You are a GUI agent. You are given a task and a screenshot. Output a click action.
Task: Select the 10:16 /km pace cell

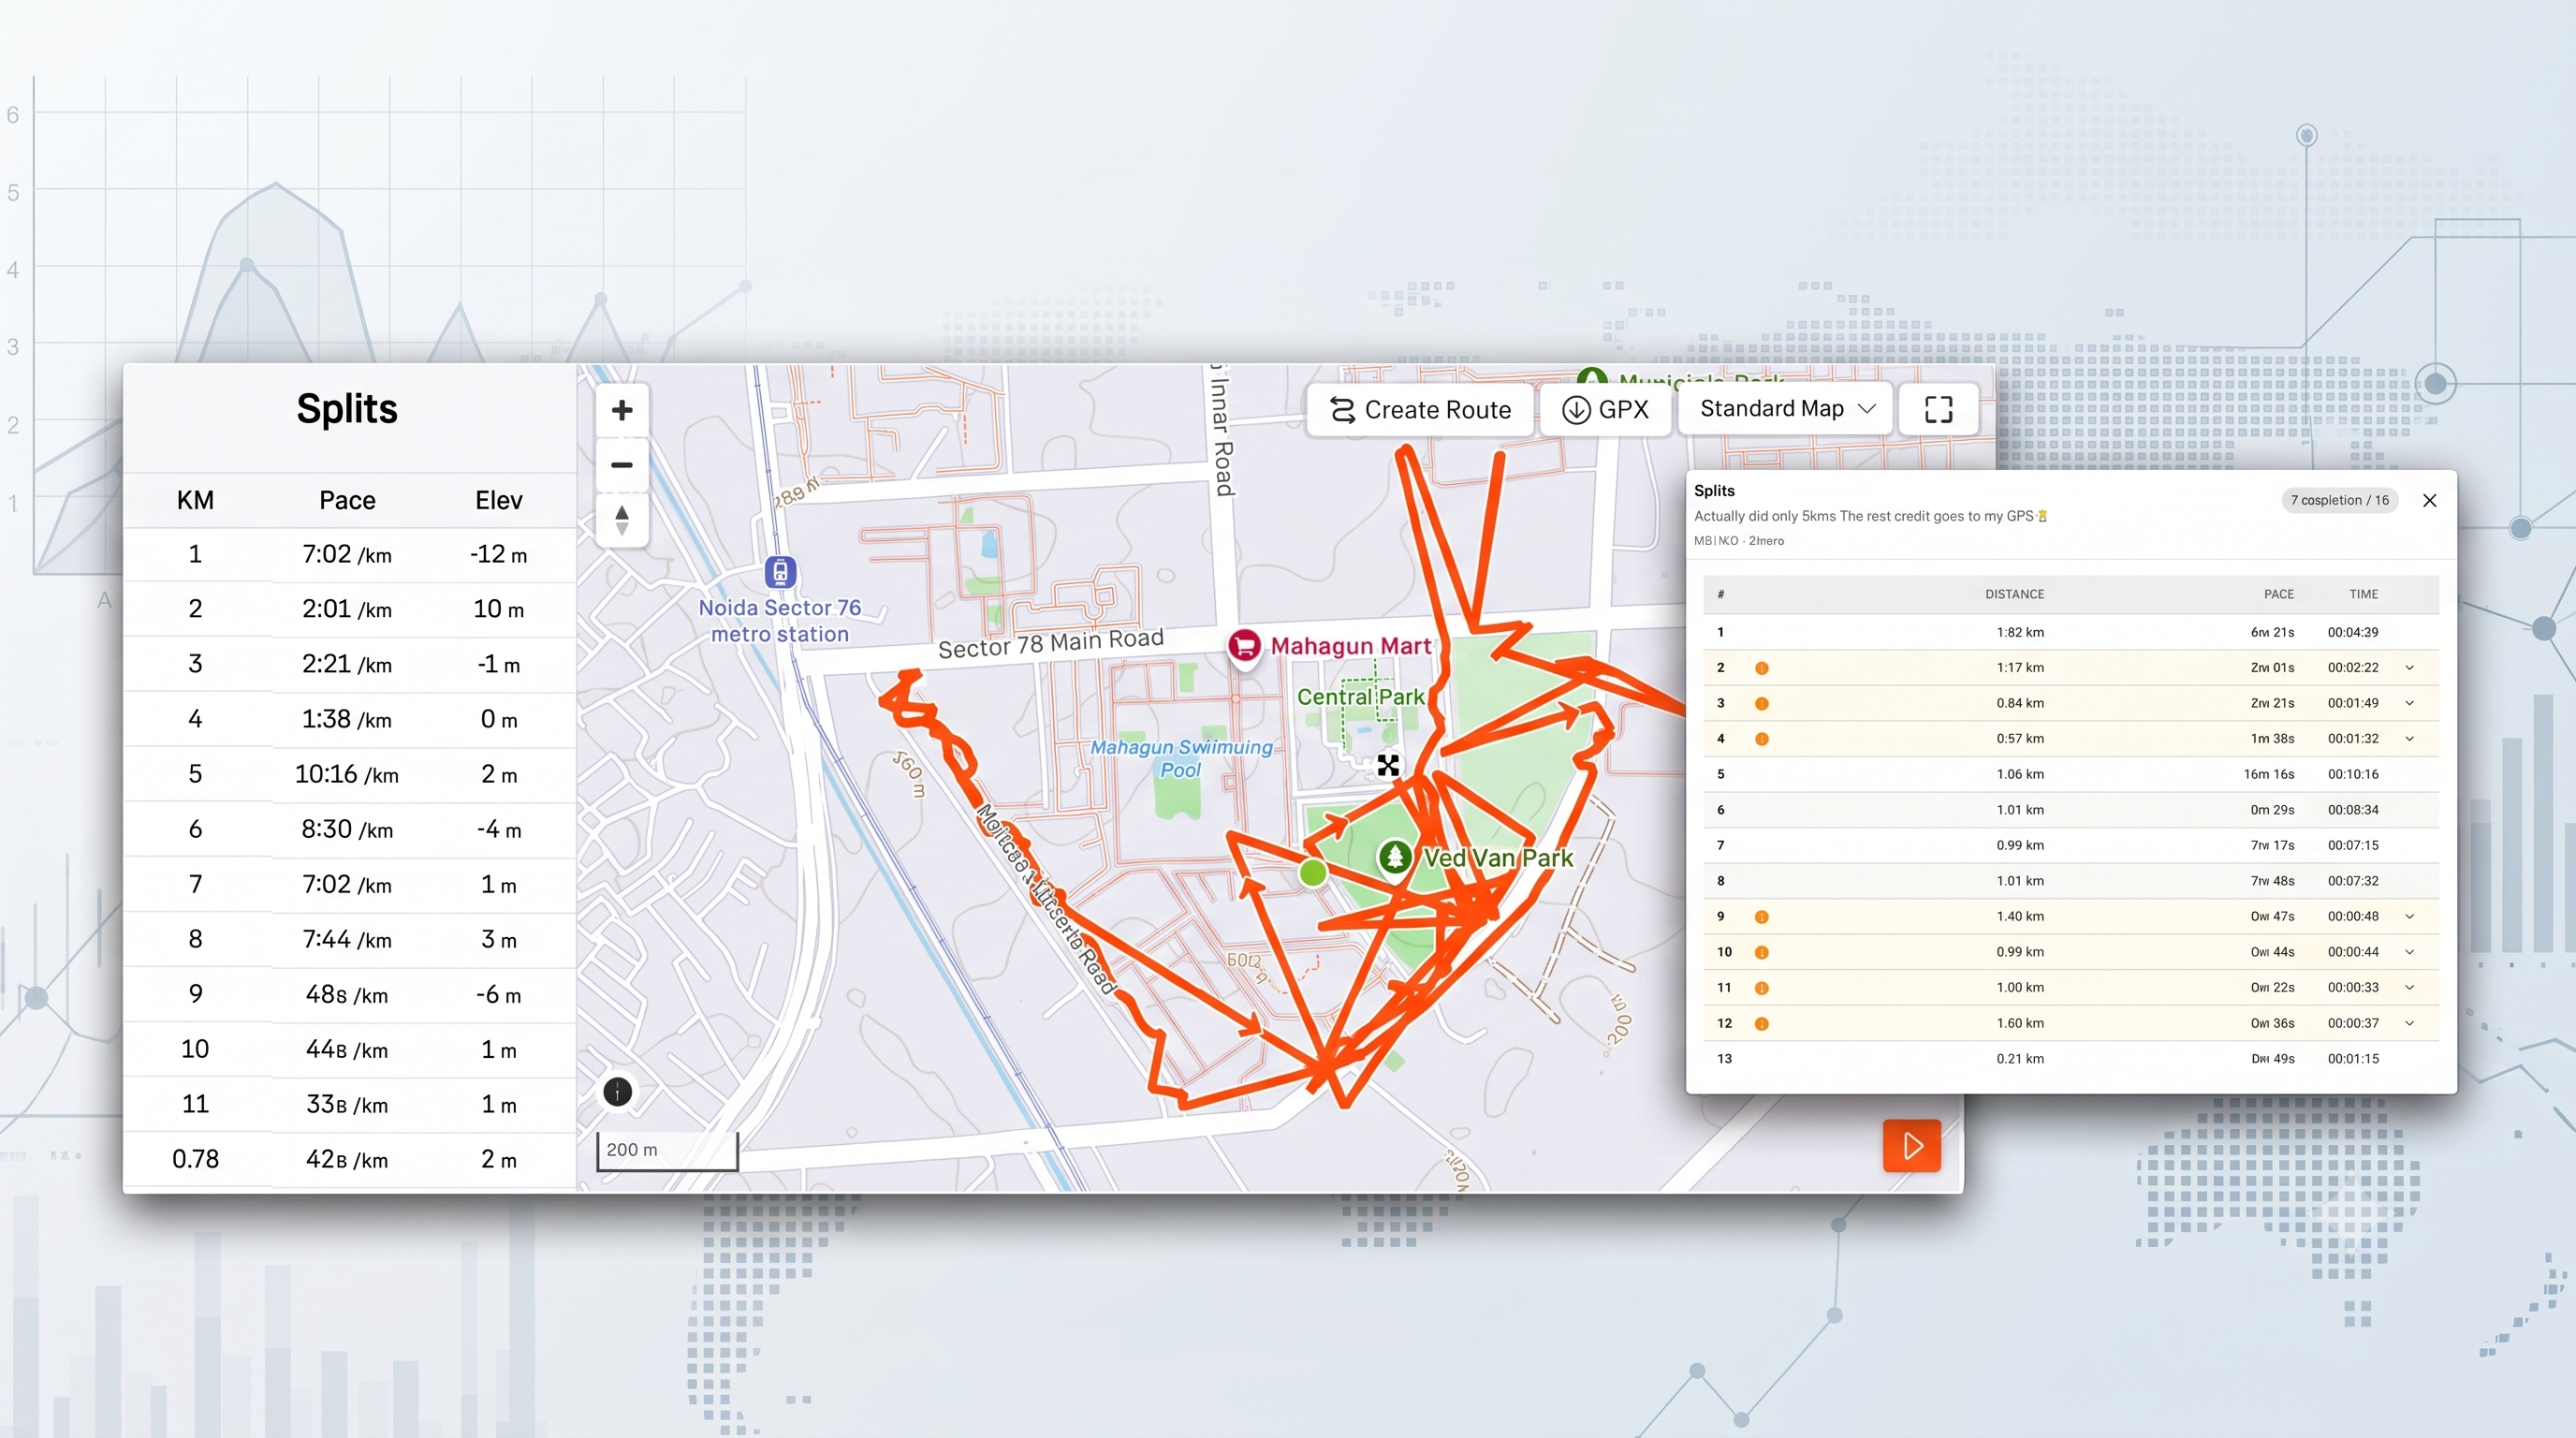coord(347,774)
